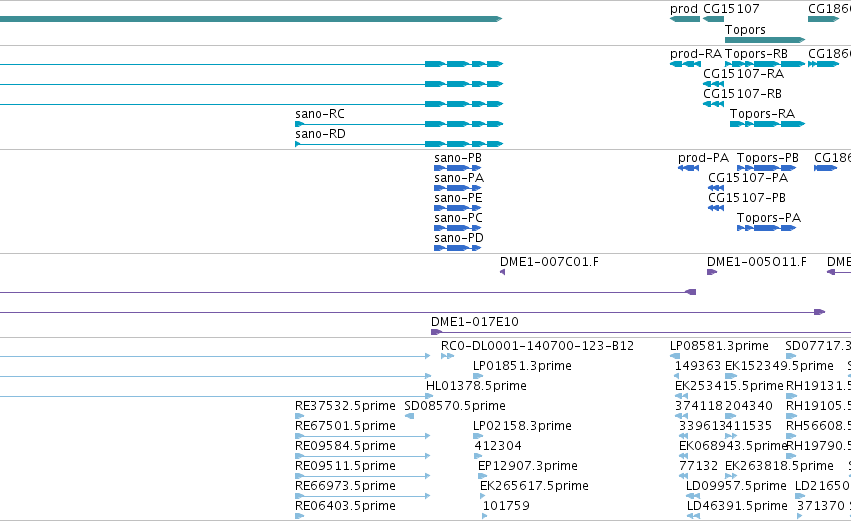Select the prod gene feature
Image resolution: width=851 pixels, height=521 pixels.
(x=685, y=19)
